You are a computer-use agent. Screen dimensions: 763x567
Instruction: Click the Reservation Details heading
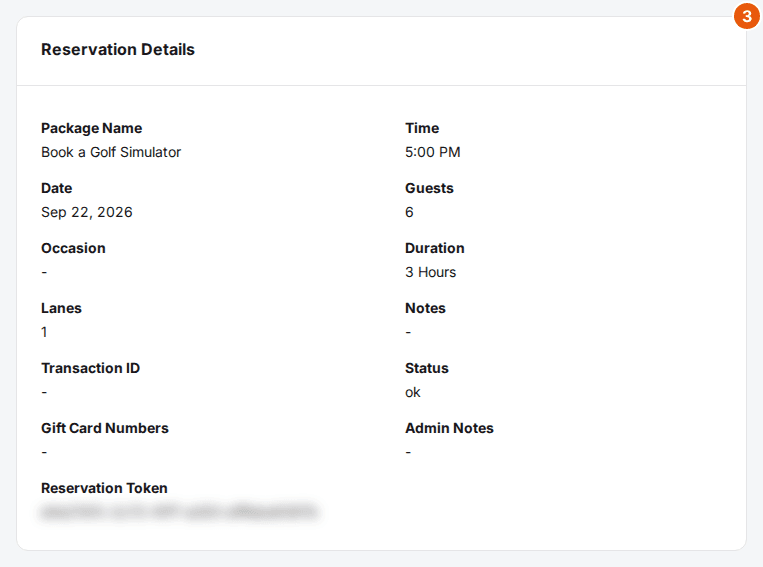pos(118,50)
